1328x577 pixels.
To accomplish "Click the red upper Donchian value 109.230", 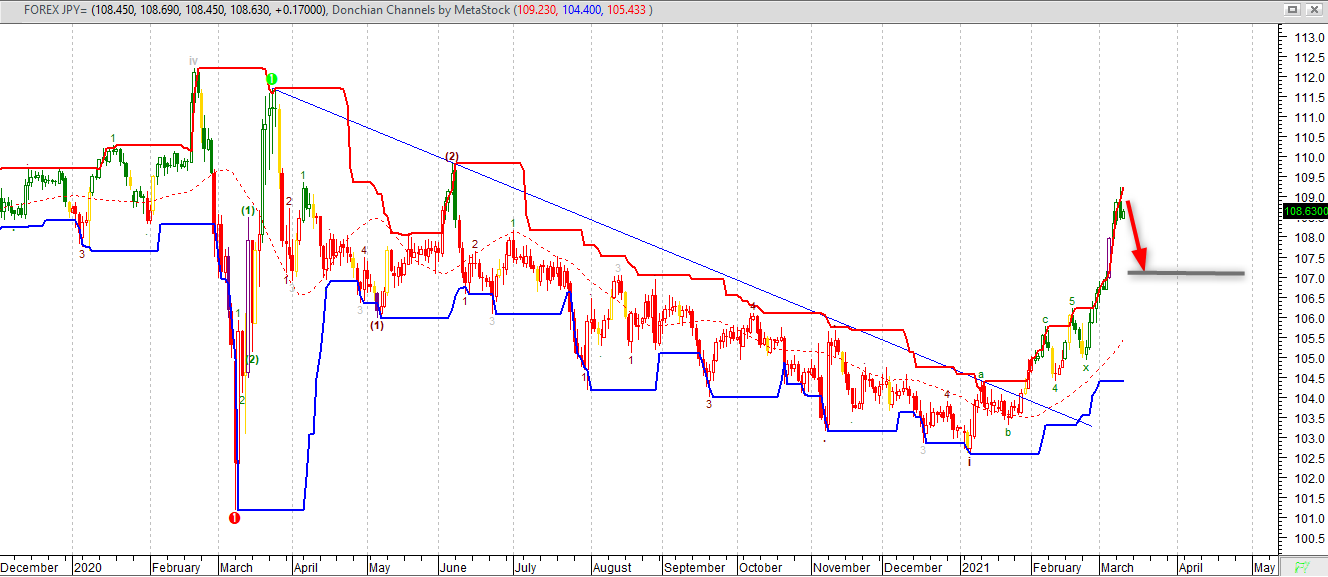I will pyautogui.click(x=538, y=9).
